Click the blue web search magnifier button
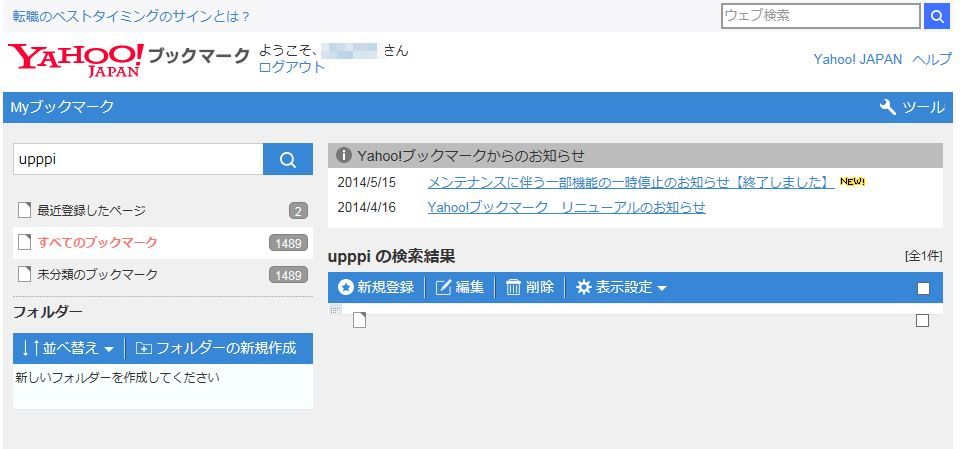The width and height of the screenshot is (965, 449). coord(937,17)
